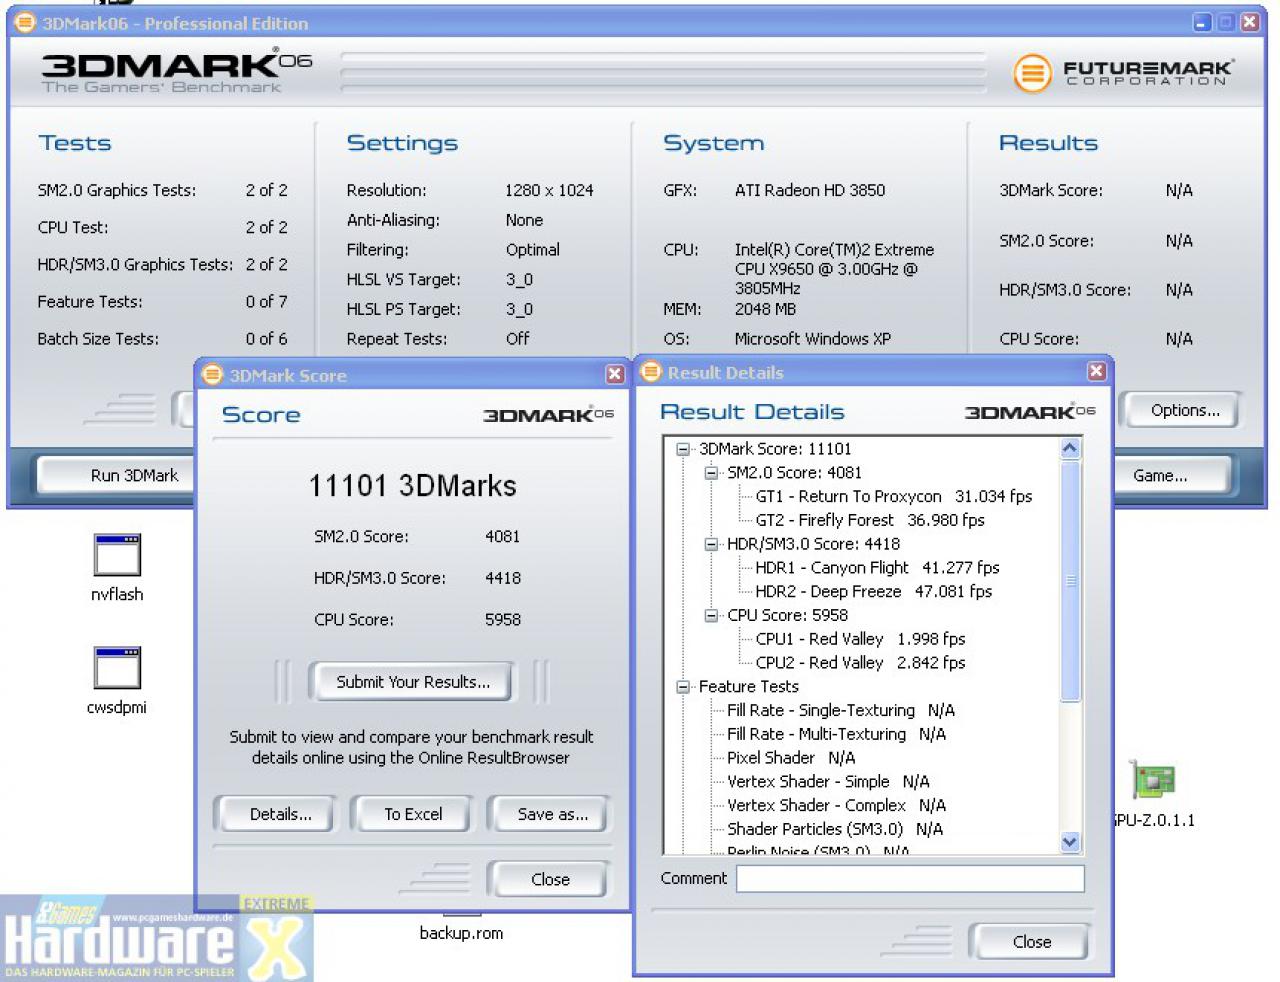The image size is (1280, 982).
Task: Click the Result Details dialog title icon
Action: coord(651,372)
